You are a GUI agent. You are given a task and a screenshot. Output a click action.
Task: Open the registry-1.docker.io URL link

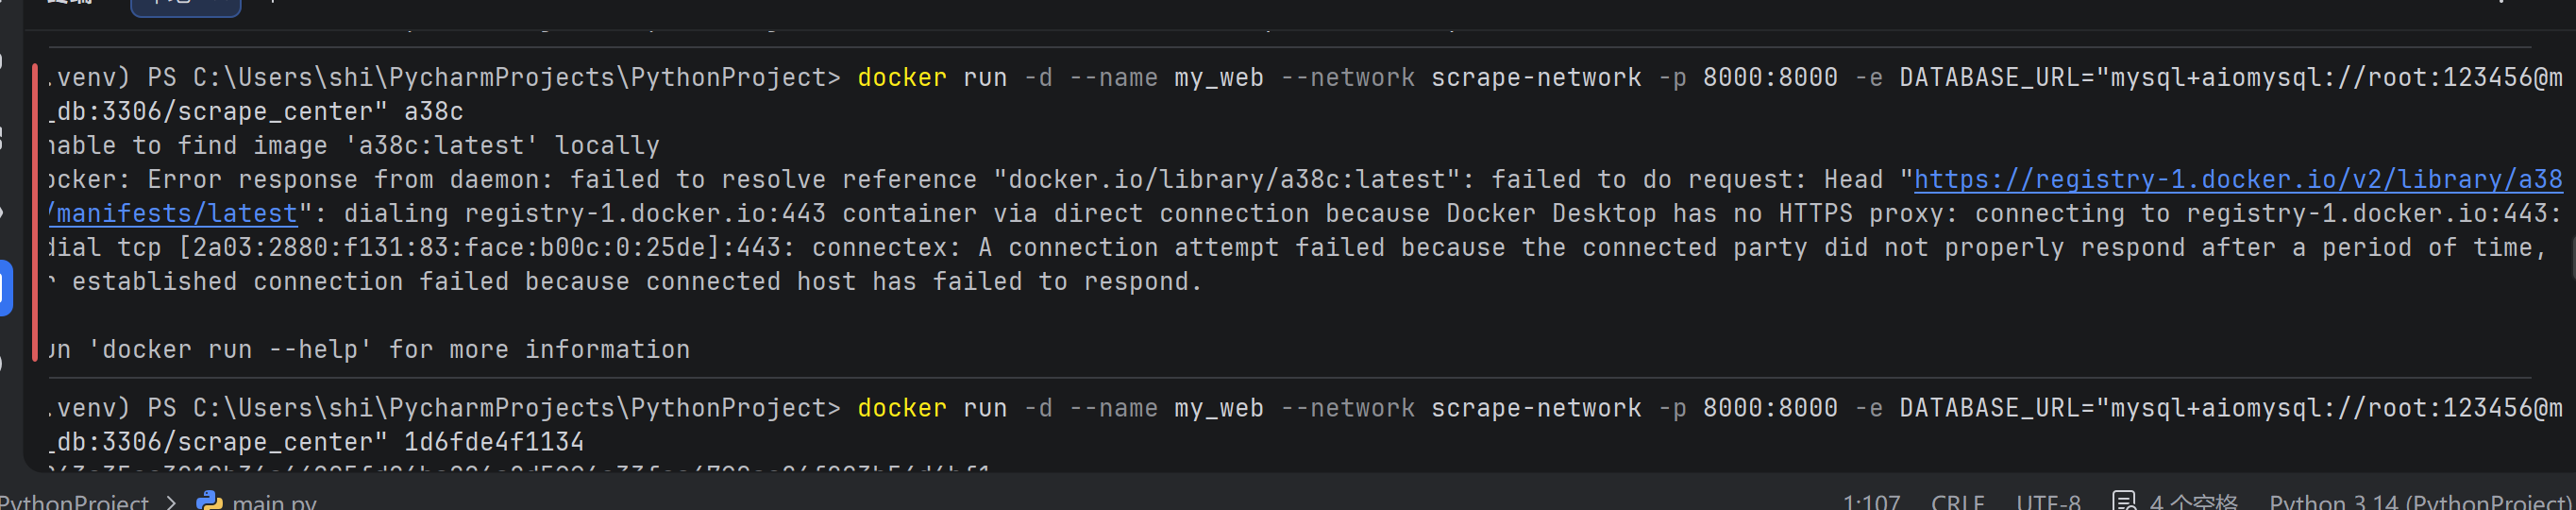pos(2236,180)
